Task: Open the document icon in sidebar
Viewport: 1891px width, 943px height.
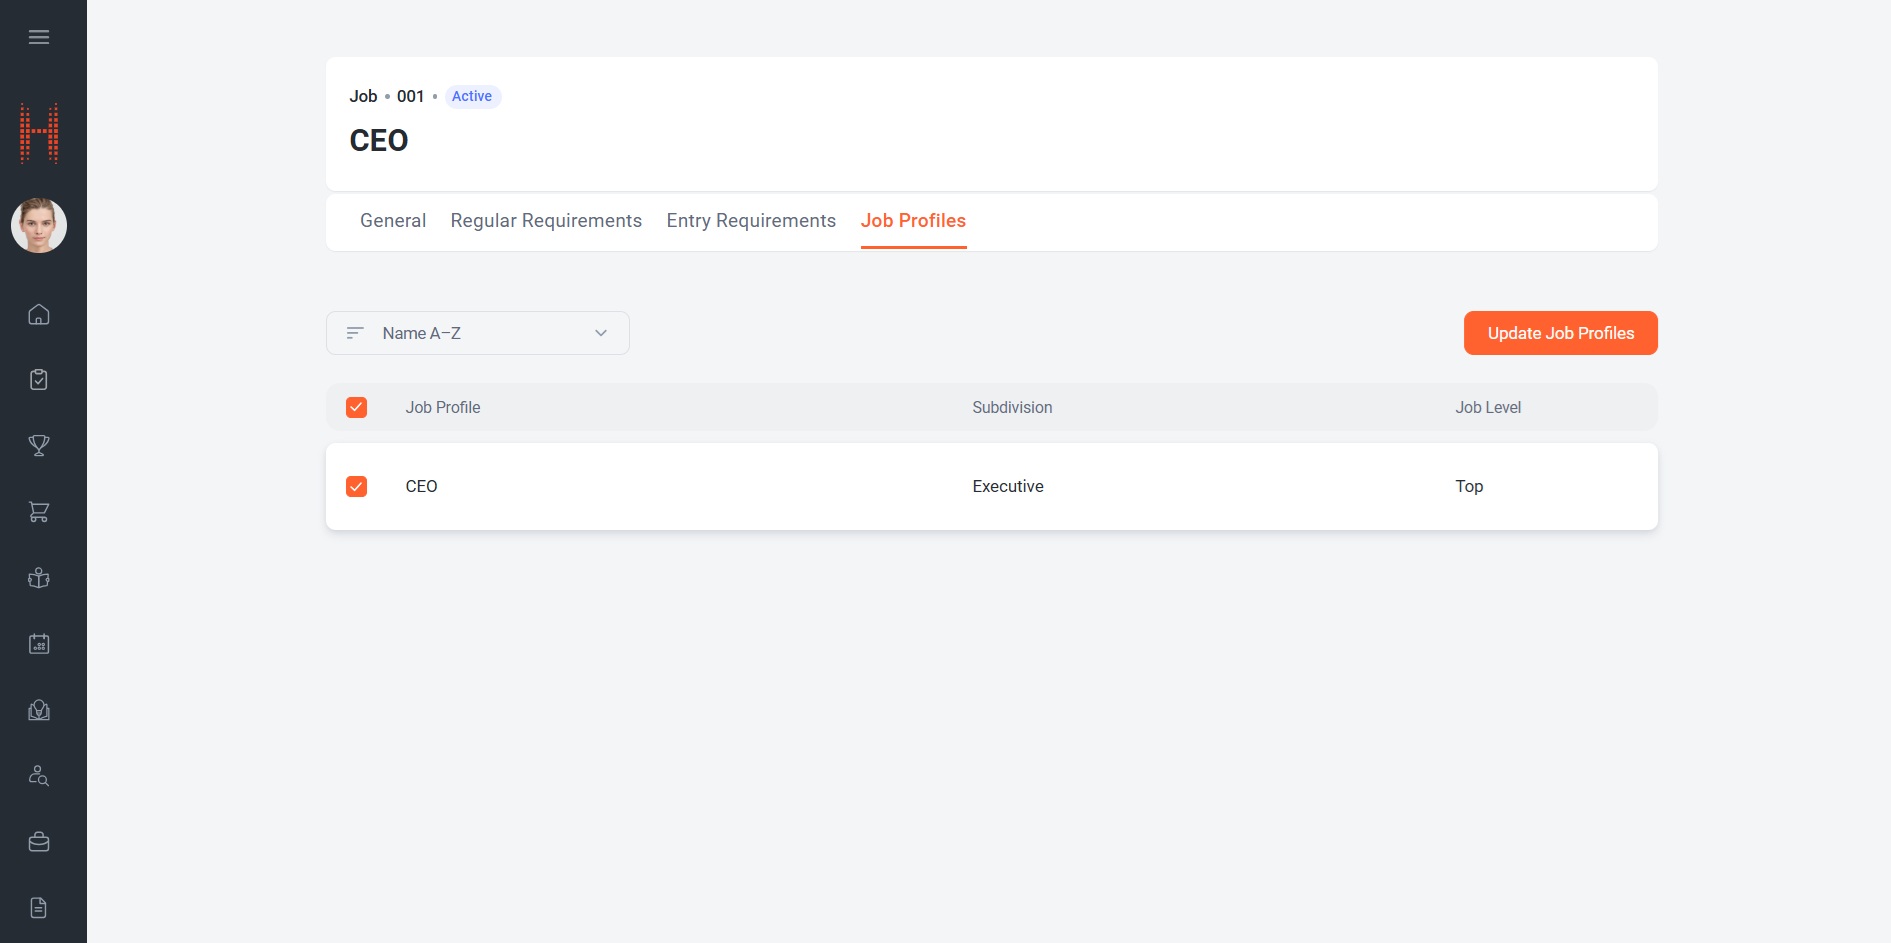Action: coord(39,908)
